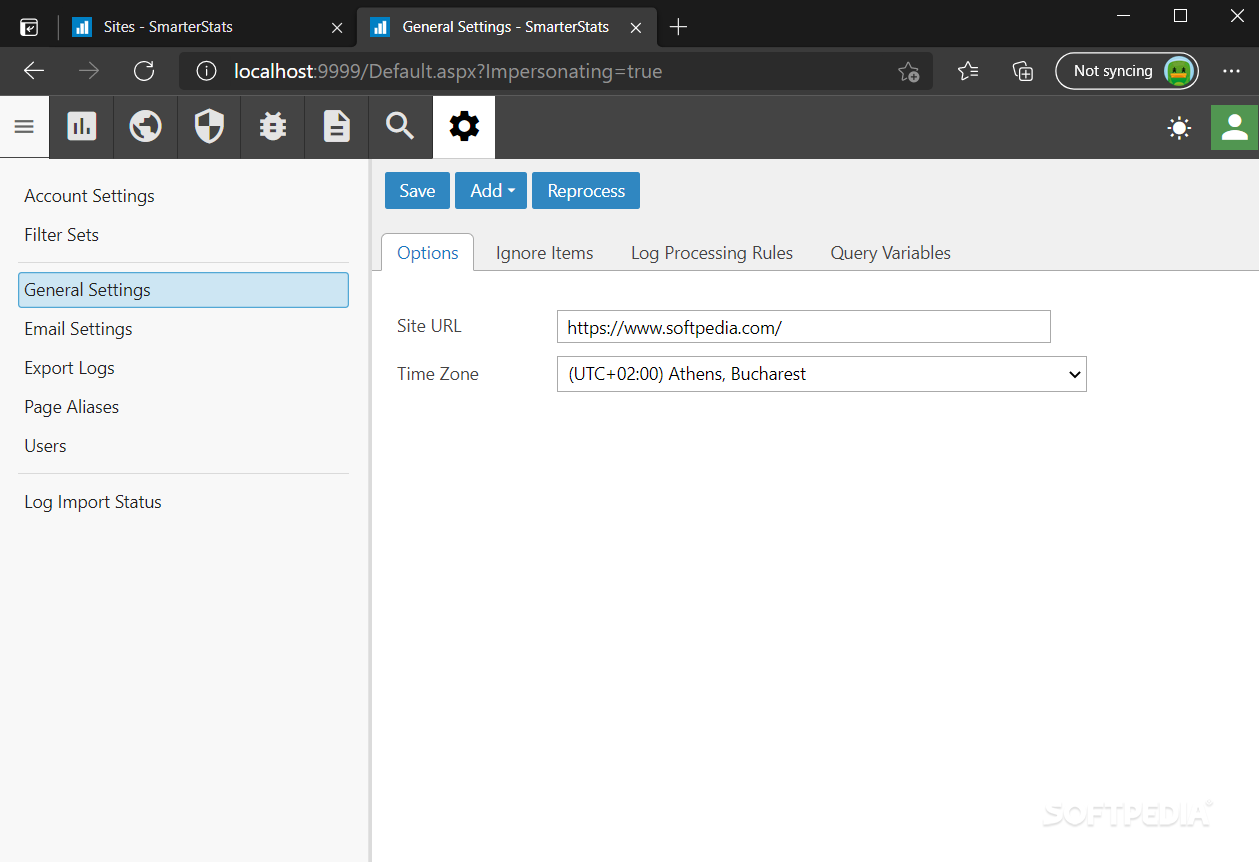Click the browser address bar URL
1259x862 pixels.
point(448,71)
